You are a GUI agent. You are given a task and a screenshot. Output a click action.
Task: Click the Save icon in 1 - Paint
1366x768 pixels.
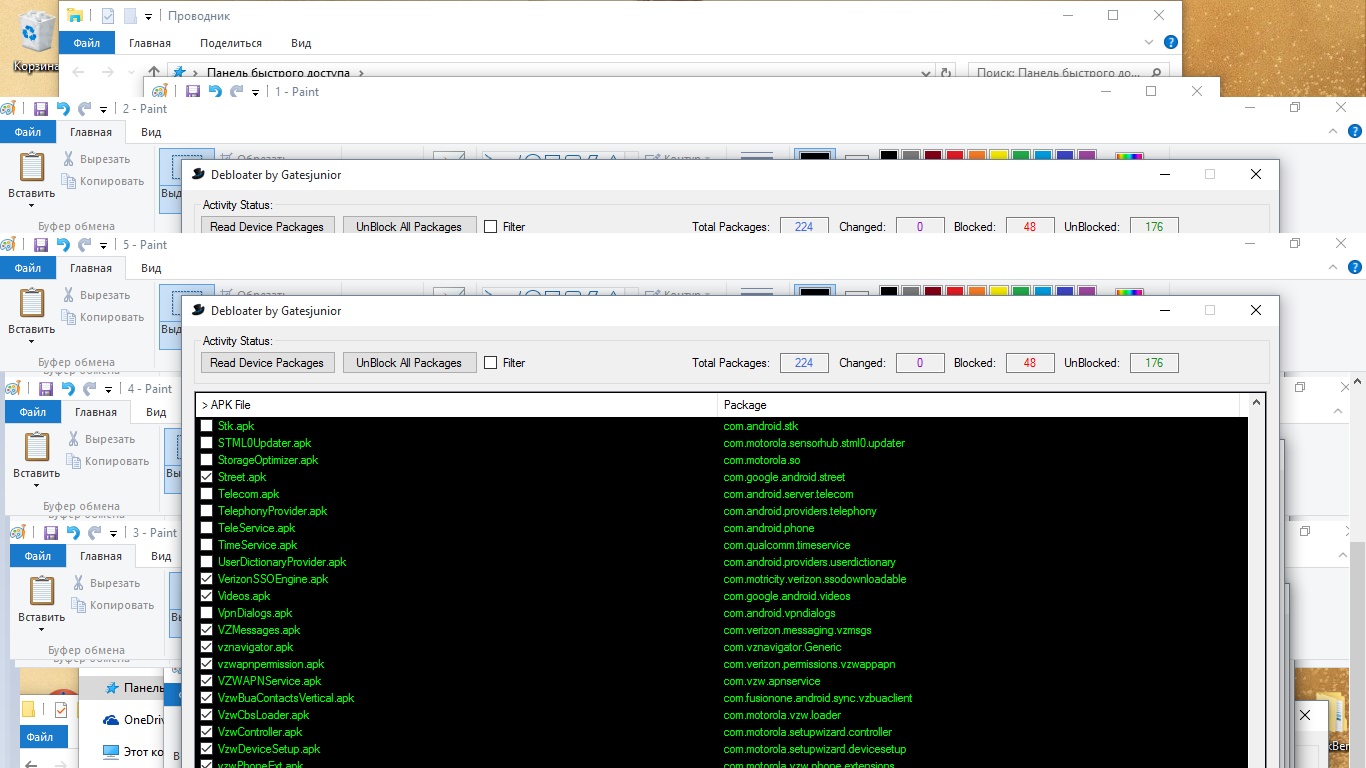click(192, 91)
